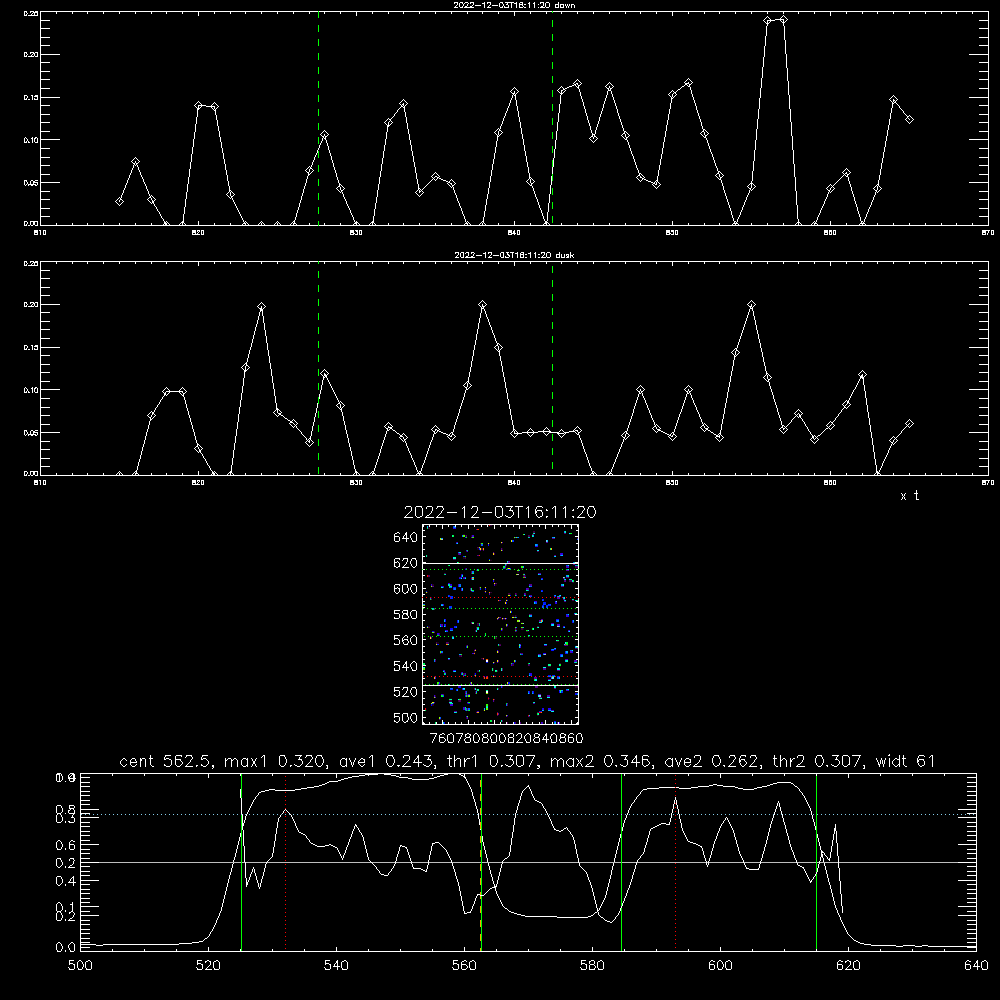Click the right green dashed line in the dusk plot
This screenshot has height=1000, width=1000.
(552, 368)
